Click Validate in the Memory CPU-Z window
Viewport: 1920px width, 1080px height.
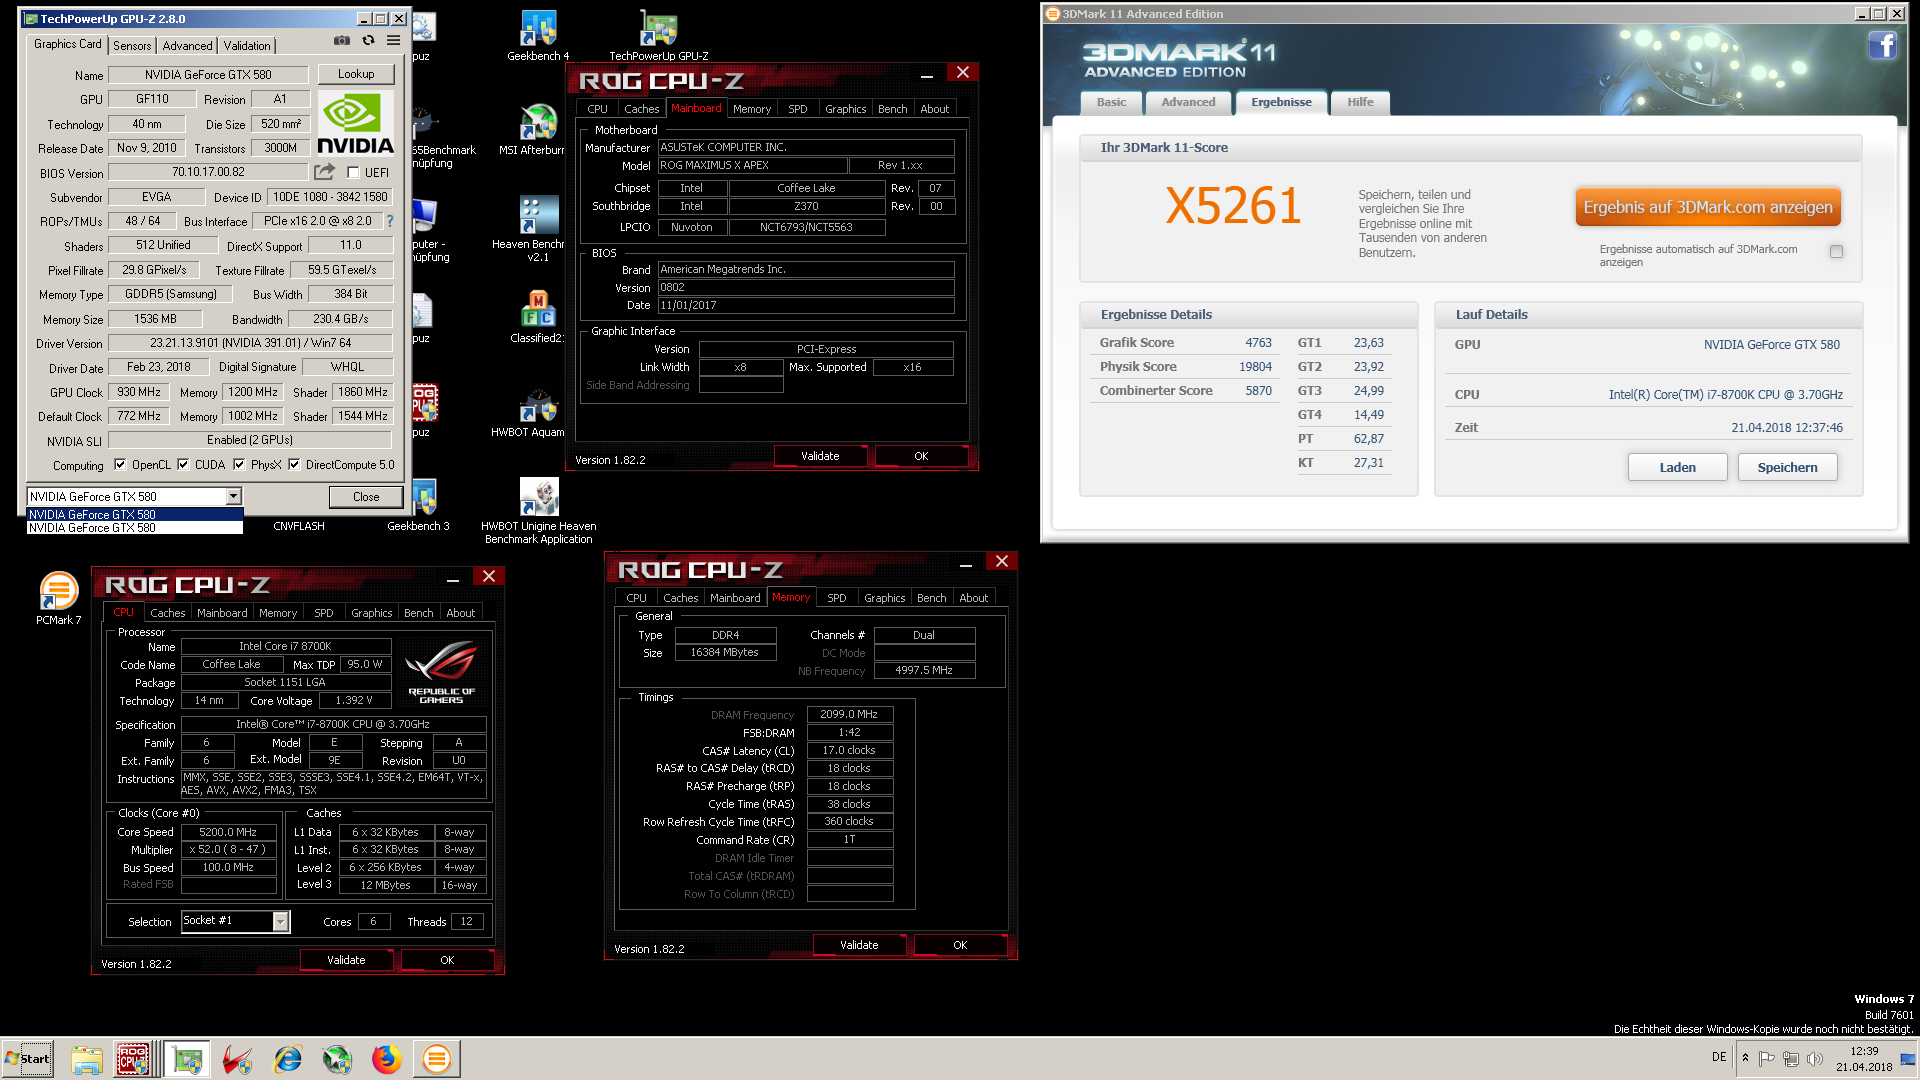pyautogui.click(x=859, y=945)
